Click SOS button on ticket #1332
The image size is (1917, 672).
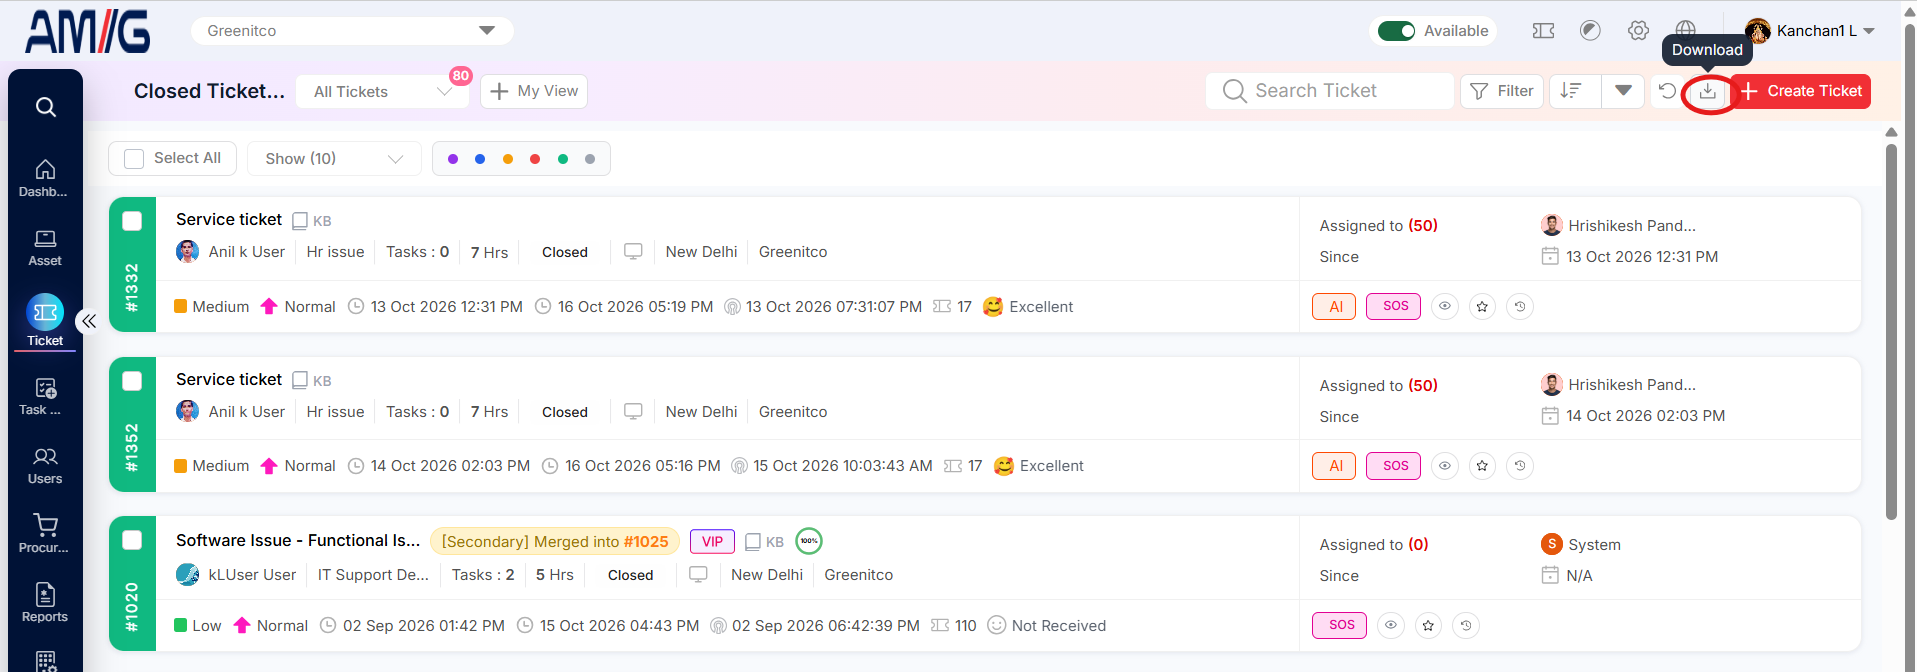pos(1394,307)
